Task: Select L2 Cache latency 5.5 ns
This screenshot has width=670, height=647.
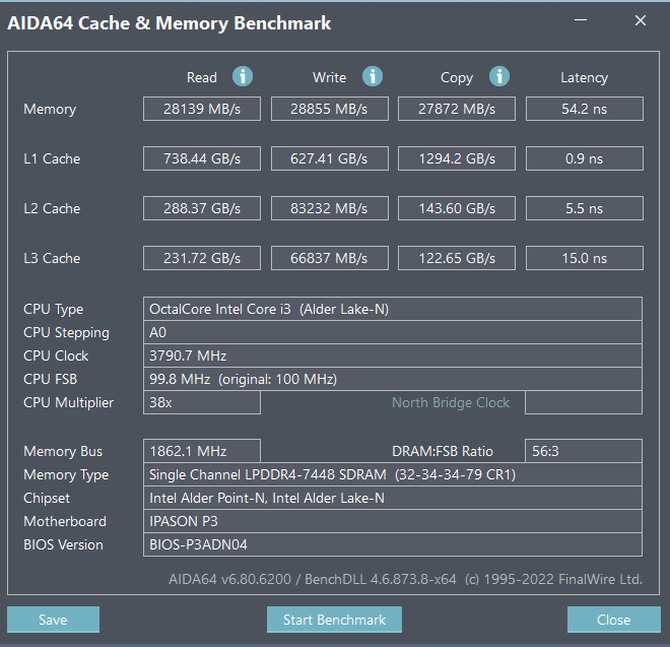Action: pyautogui.click(x=584, y=208)
